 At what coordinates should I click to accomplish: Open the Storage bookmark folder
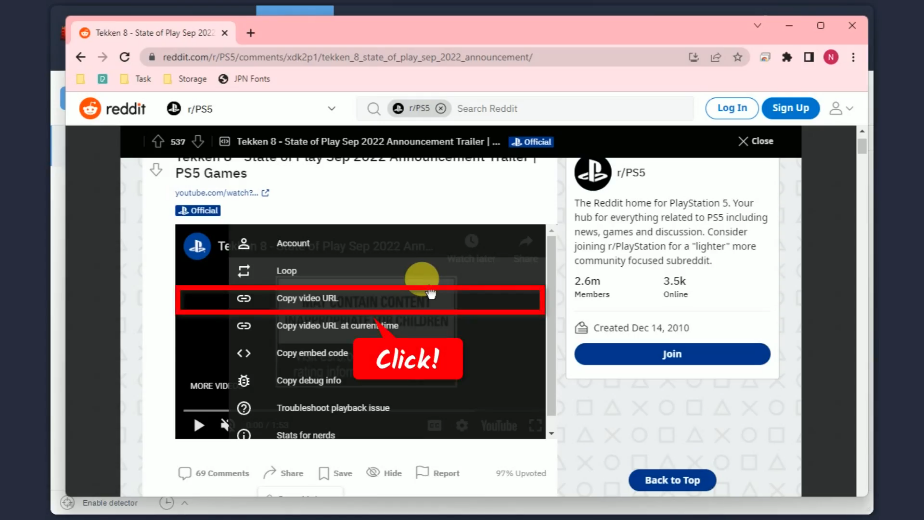coord(185,79)
